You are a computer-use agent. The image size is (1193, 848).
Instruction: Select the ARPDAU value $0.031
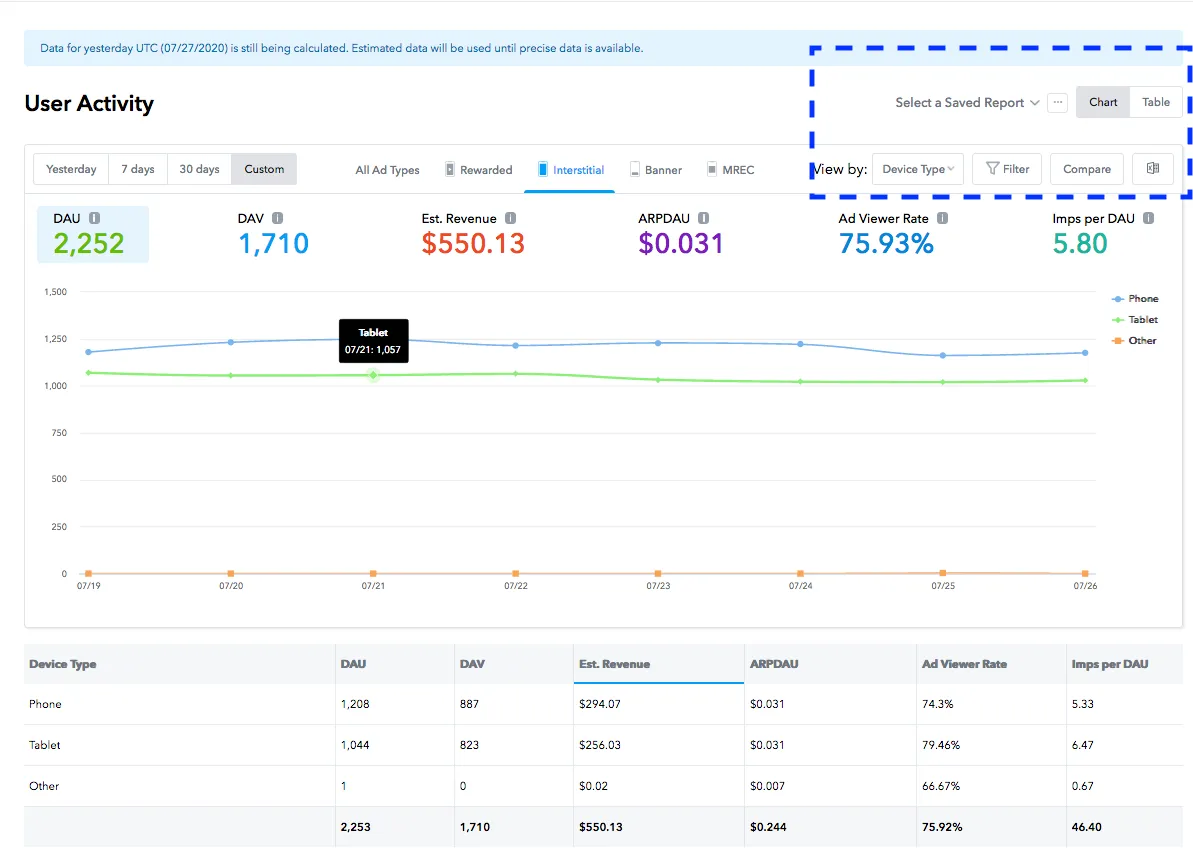click(681, 244)
